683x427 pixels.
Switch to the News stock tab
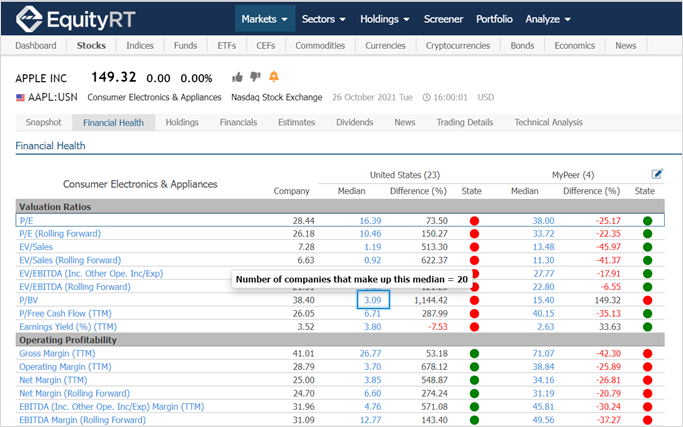tap(405, 122)
